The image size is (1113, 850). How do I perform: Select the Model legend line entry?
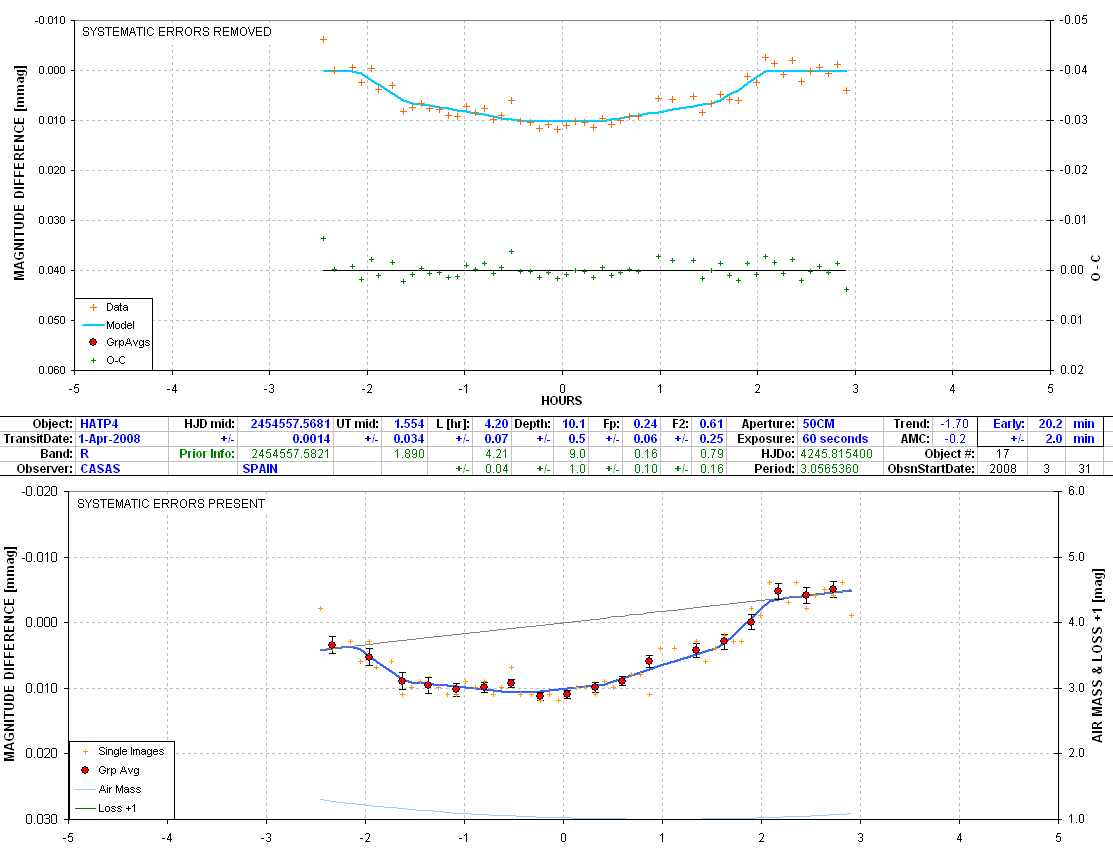point(109,325)
